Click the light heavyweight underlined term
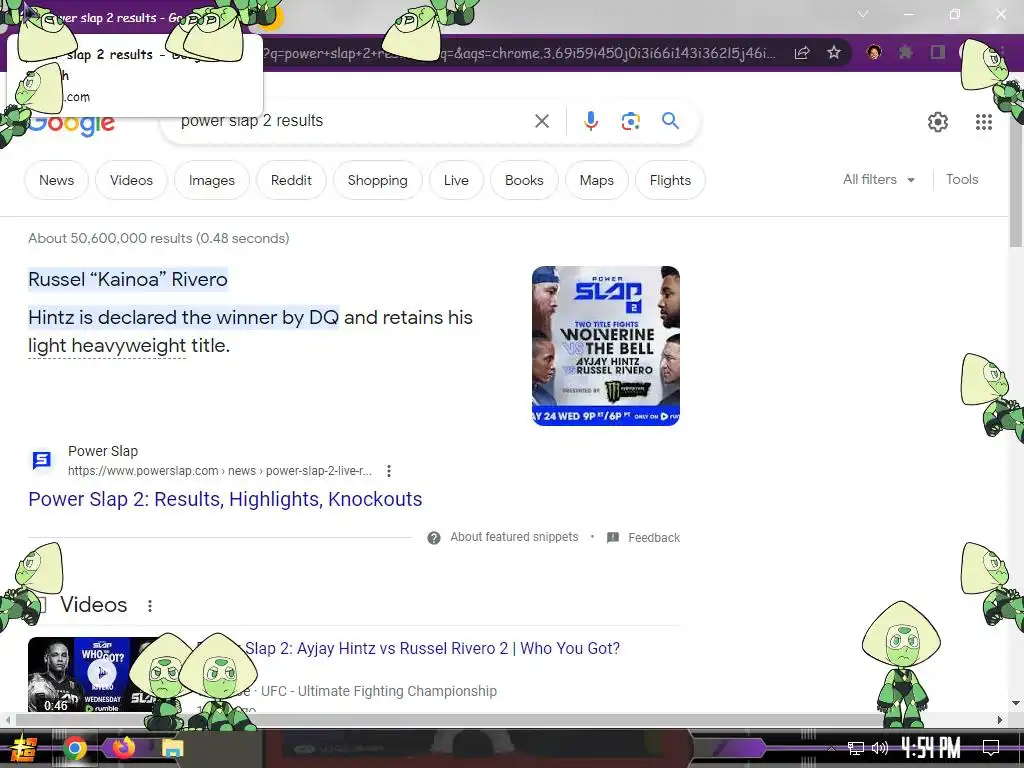The image size is (1024, 768). (x=107, y=345)
